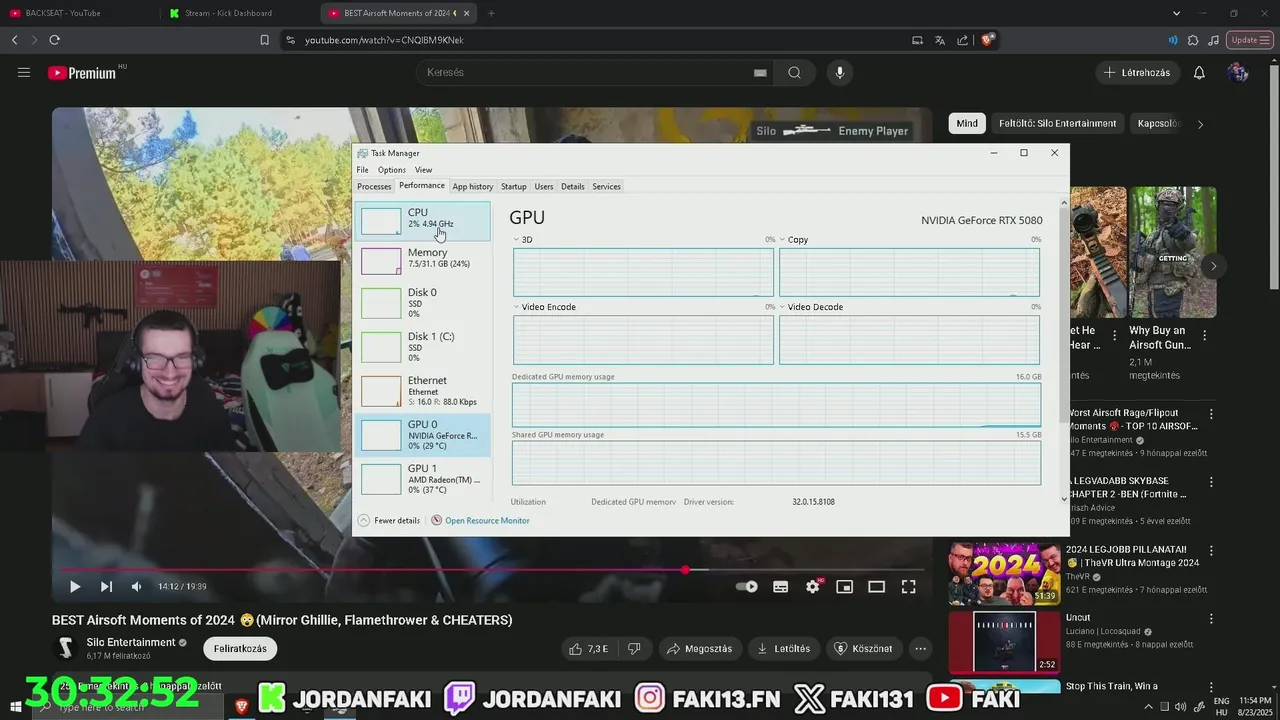Switch to App history tab
This screenshot has height=720, width=1280.
click(472, 186)
